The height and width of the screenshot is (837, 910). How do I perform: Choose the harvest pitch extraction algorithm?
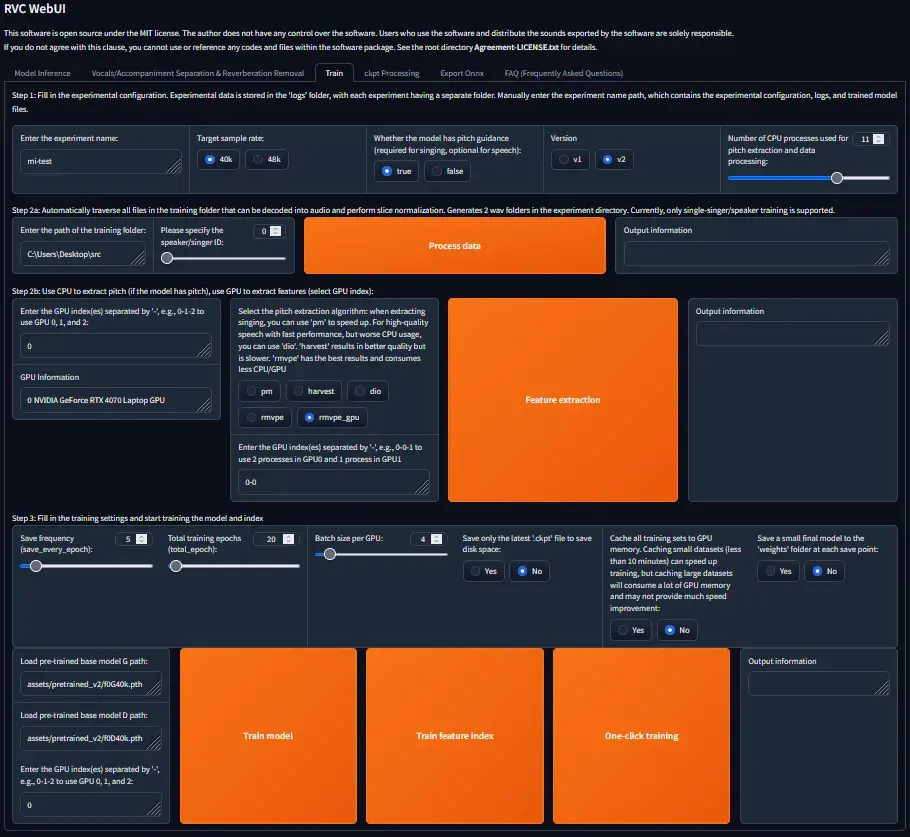313,391
